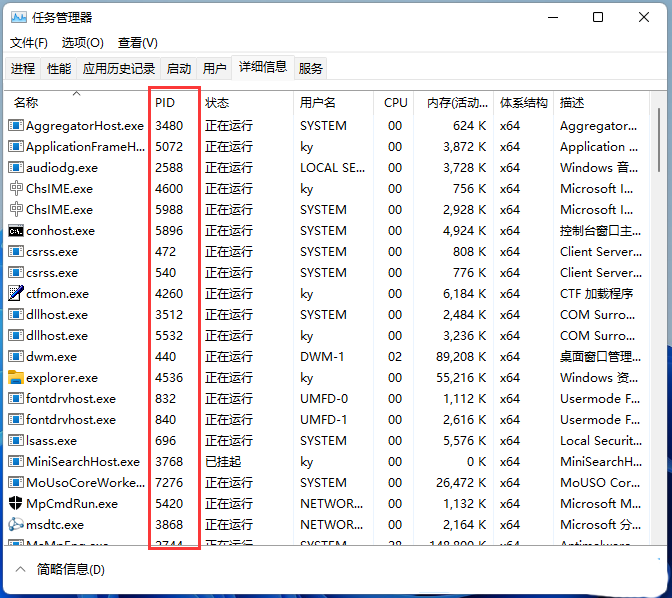Minimize the Task Manager window

tap(553, 18)
